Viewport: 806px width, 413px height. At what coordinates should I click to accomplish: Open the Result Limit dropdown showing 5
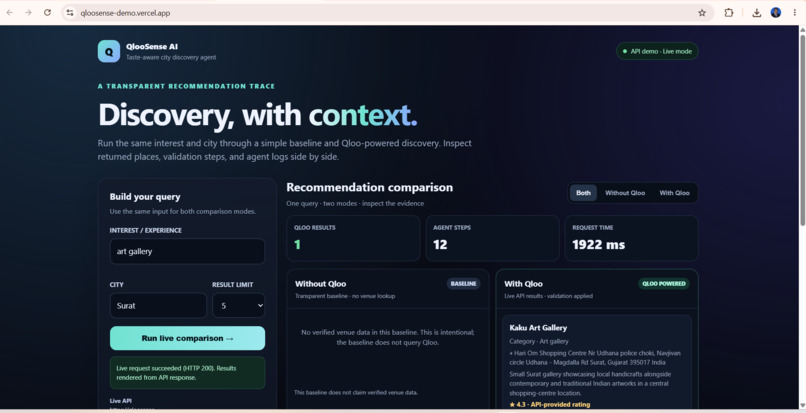pyautogui.click(x=239, y=306)
